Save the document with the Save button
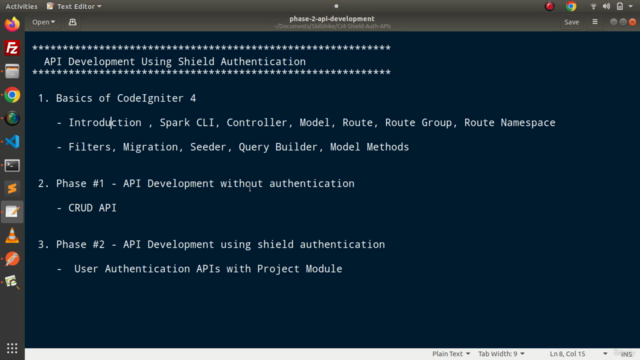 pyautogui.click(x=571, y=22)
